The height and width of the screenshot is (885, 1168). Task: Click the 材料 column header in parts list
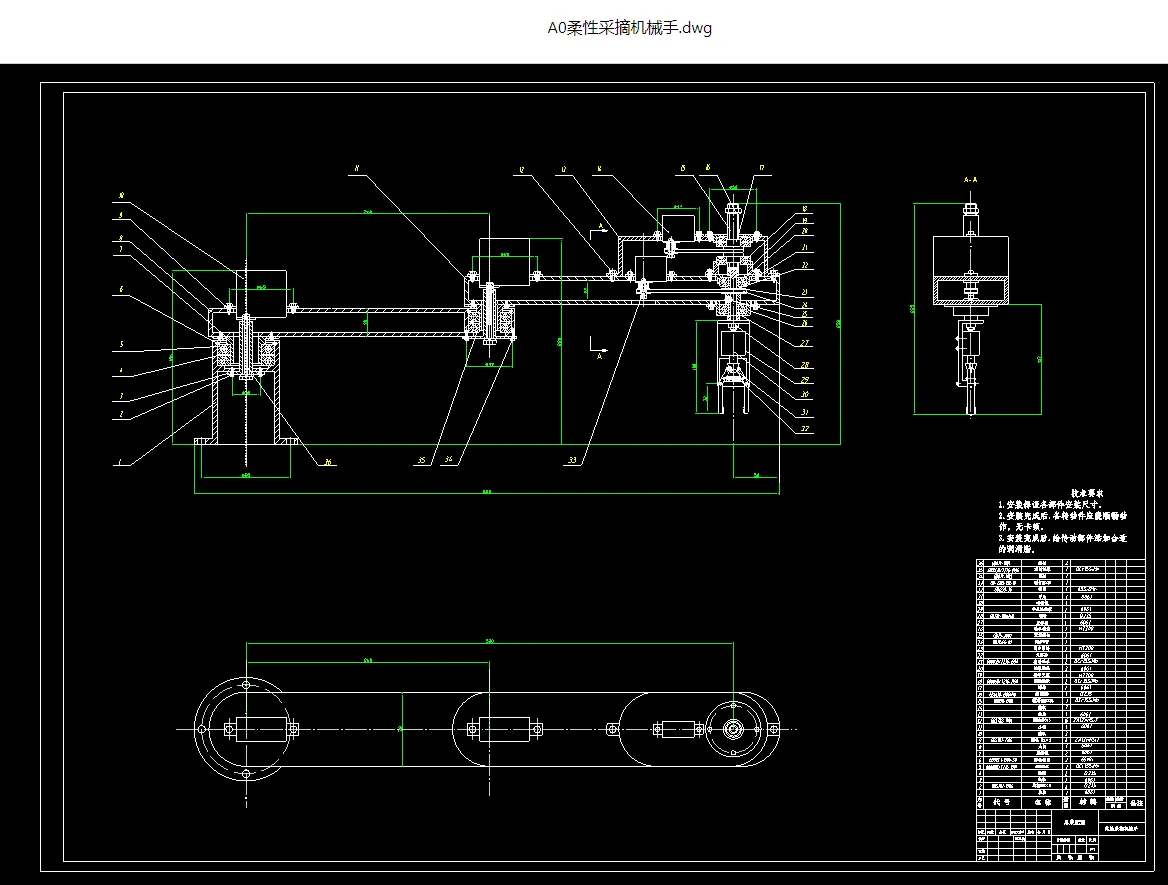[1088, 803]
